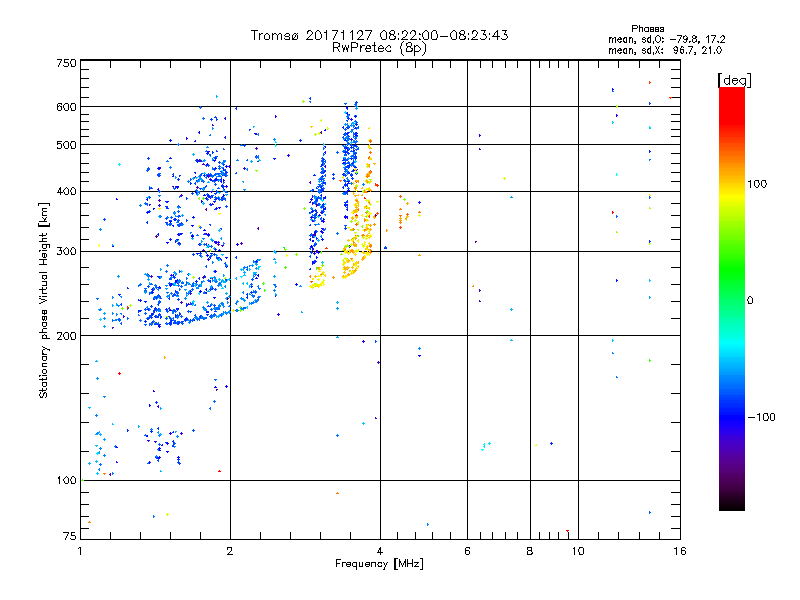Click the "2" frequency axis tick label
This screenshot has height=600, width=800.
click(x=230, y=551)
